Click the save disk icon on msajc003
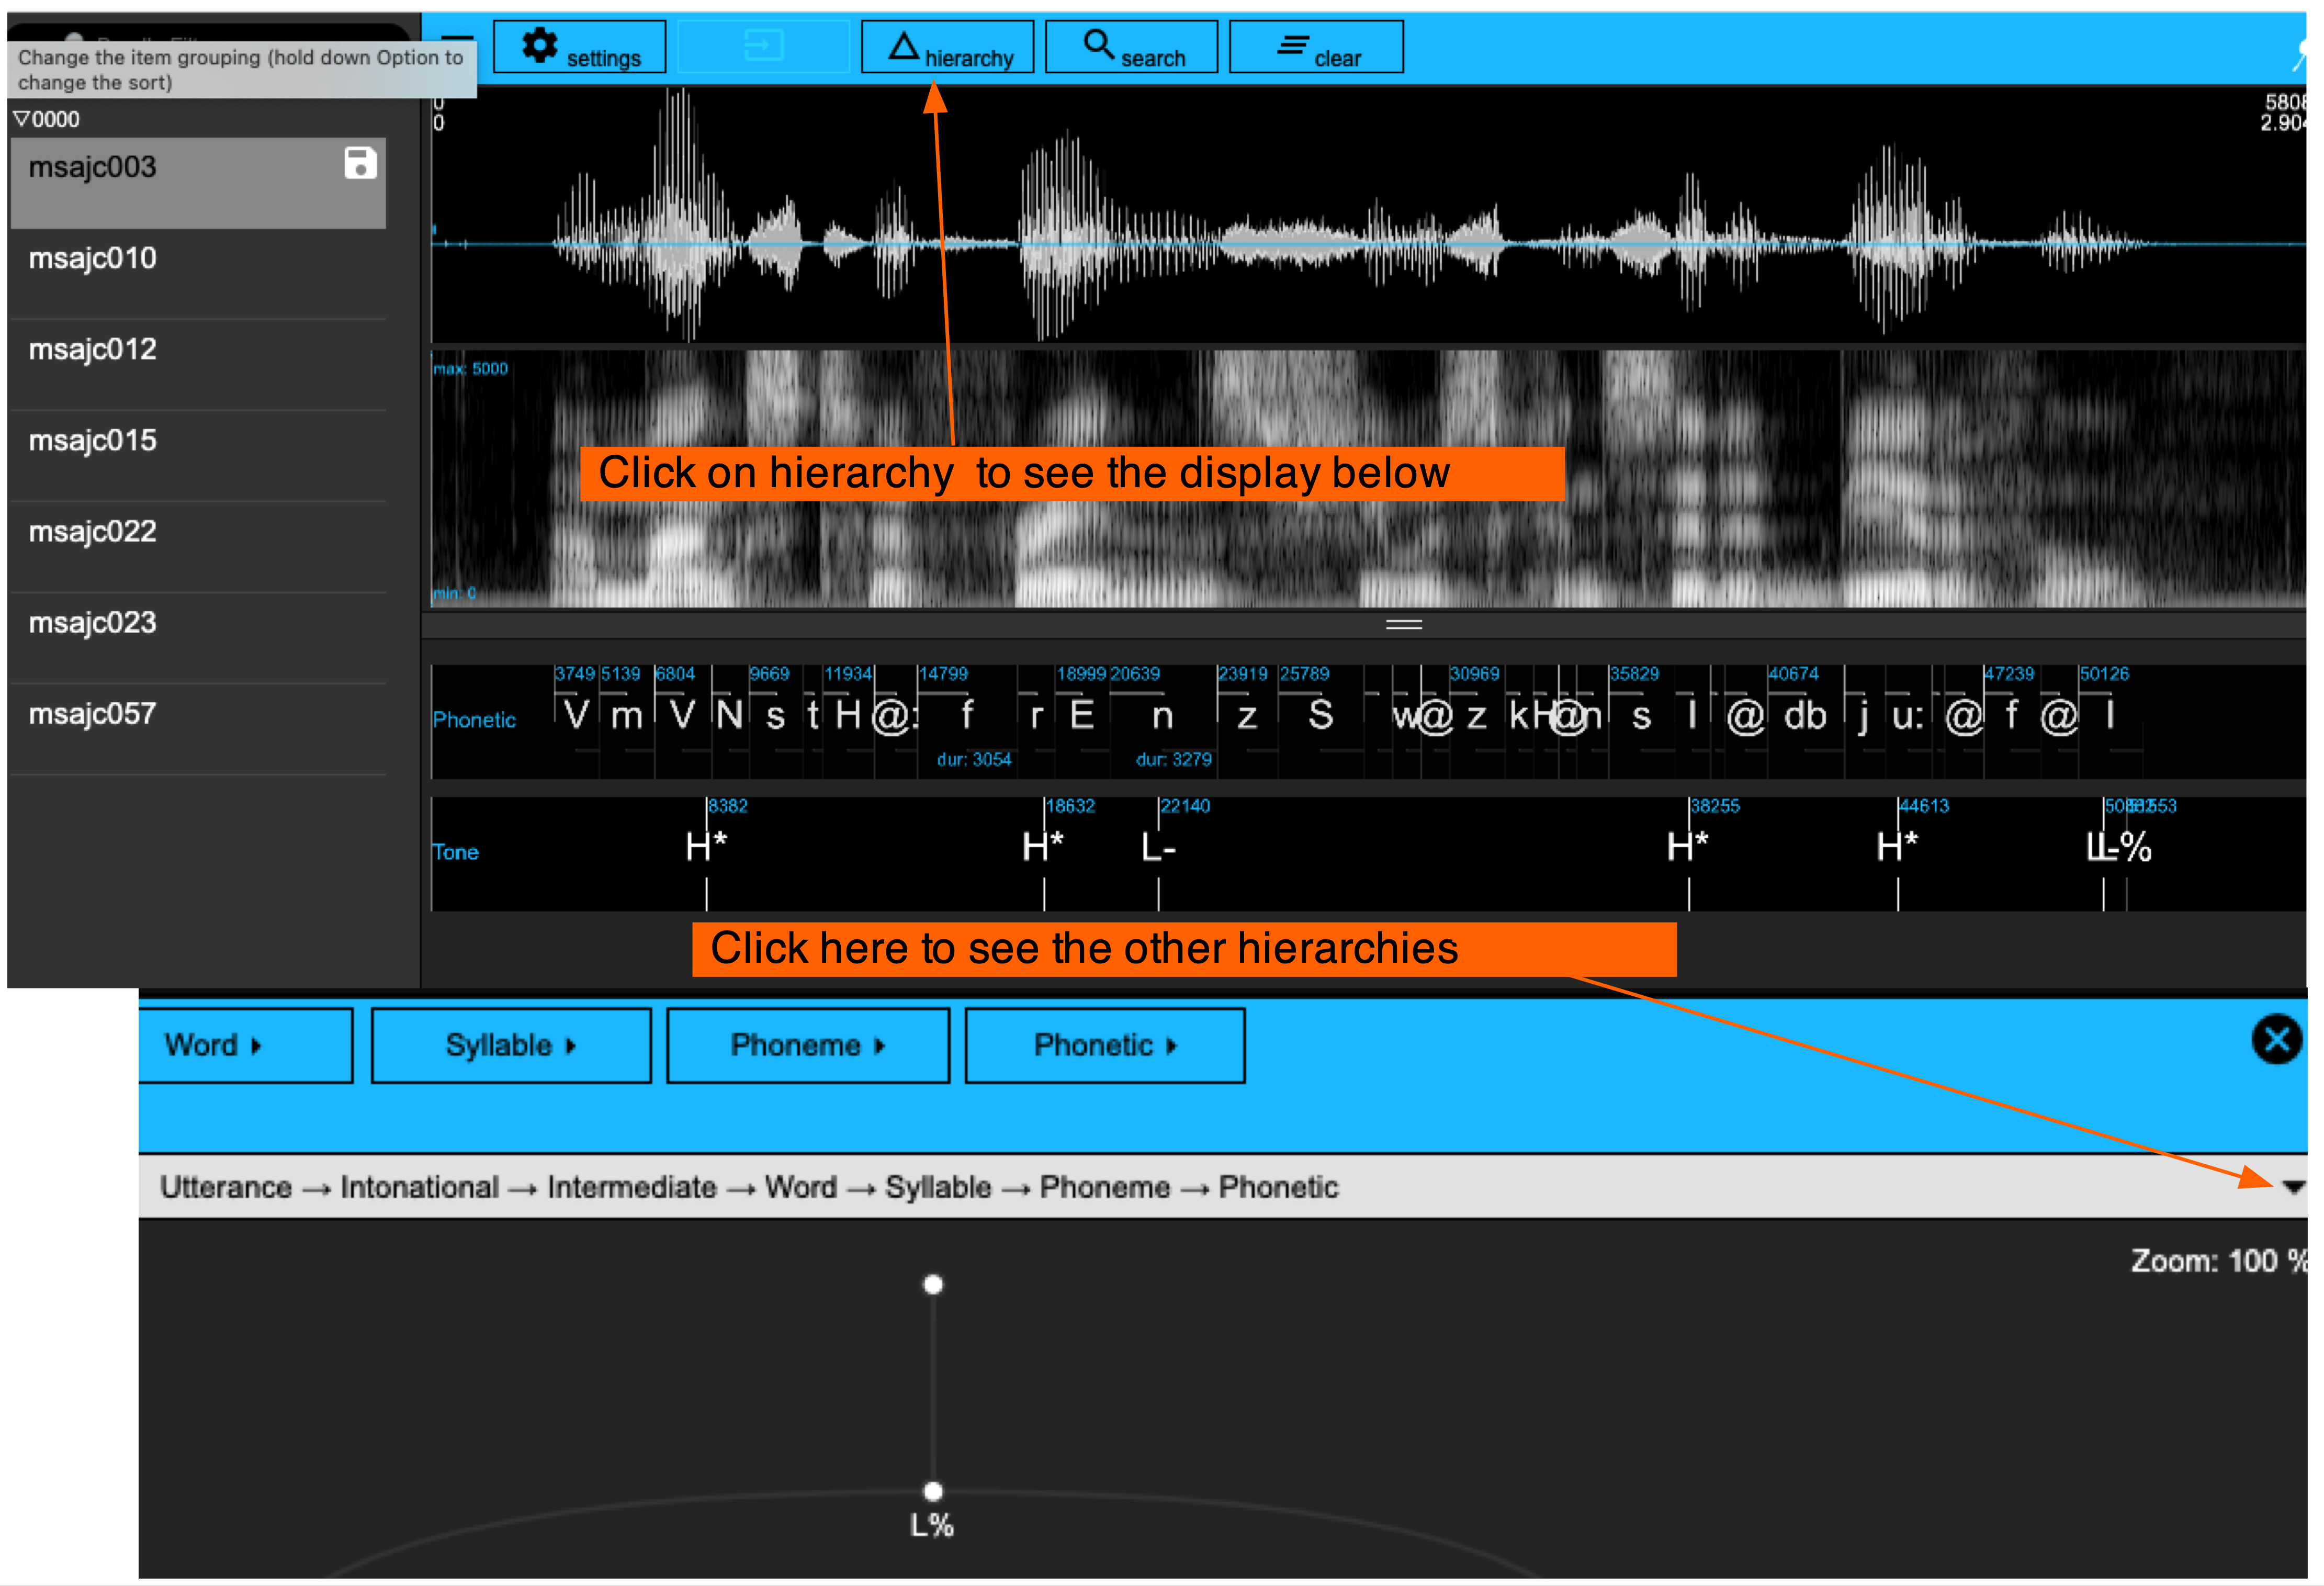Image resolution: width=2324 pixels, height=1586 pixels. click(360, 163)
